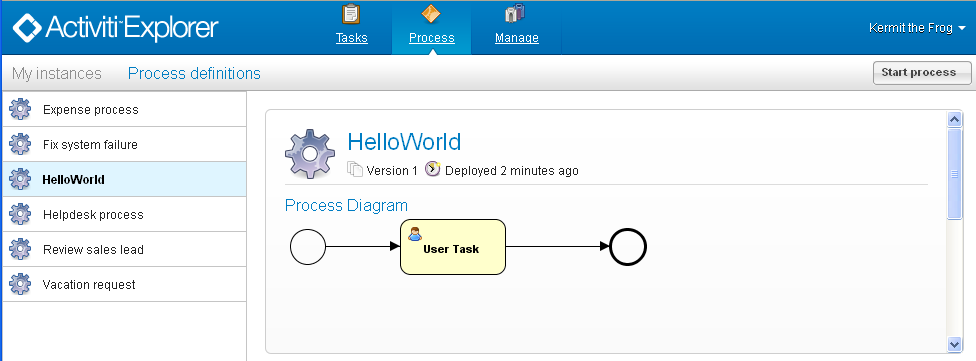Click the HelloWorld heading title
Image resolution: width=976 pixels, height=361 pixels.
404,142
